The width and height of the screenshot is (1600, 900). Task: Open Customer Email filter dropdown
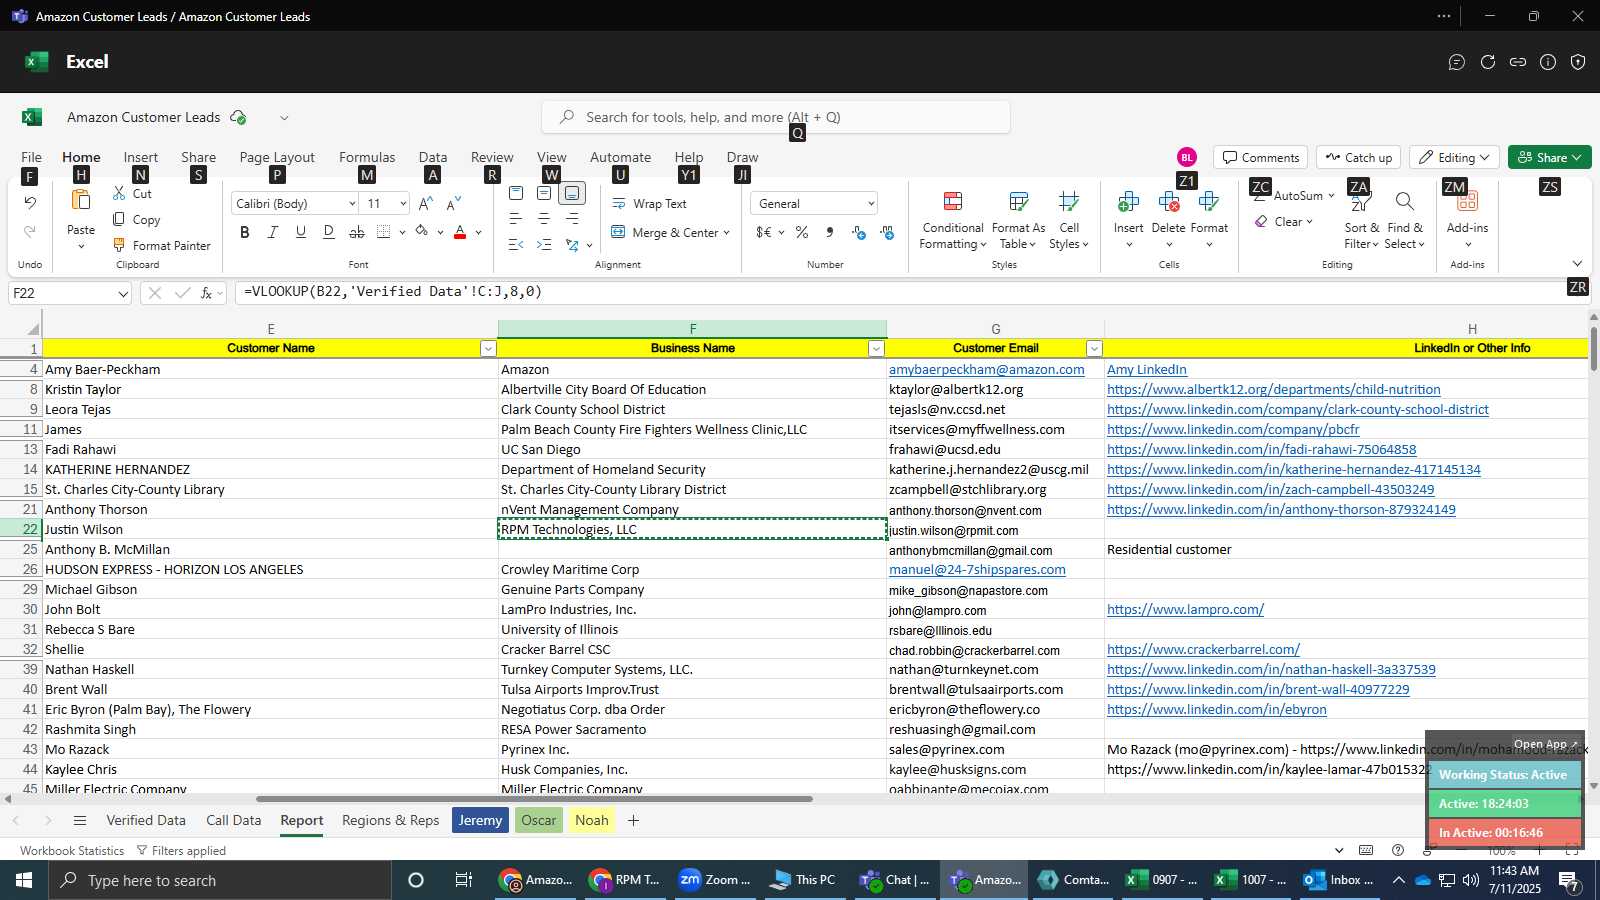[1094, 349]
